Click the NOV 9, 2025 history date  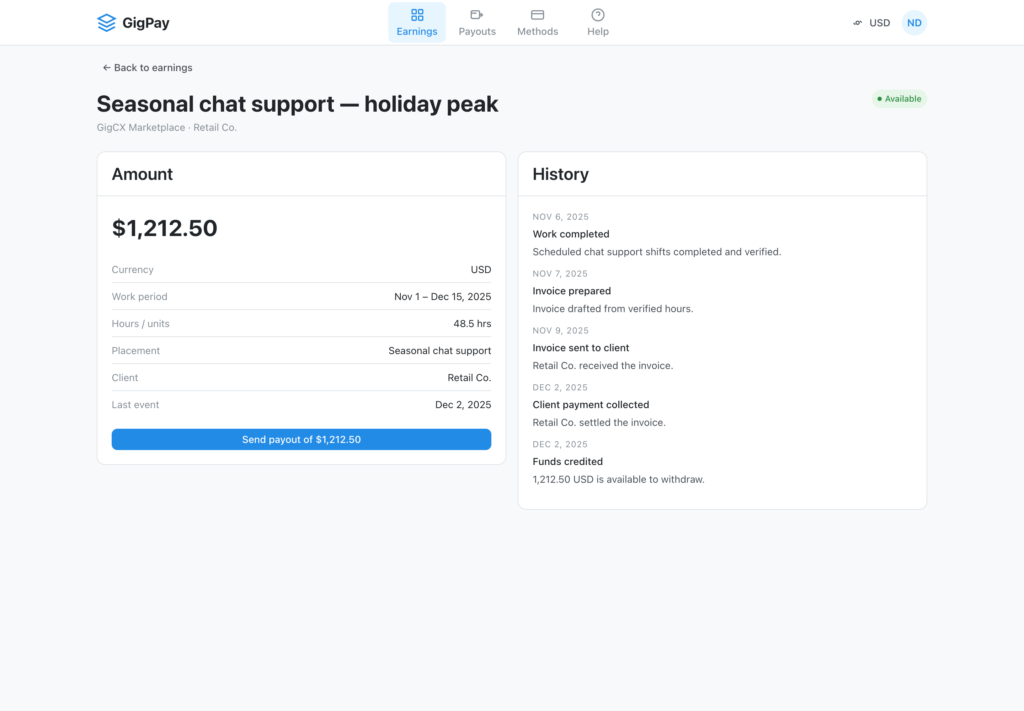560,330
